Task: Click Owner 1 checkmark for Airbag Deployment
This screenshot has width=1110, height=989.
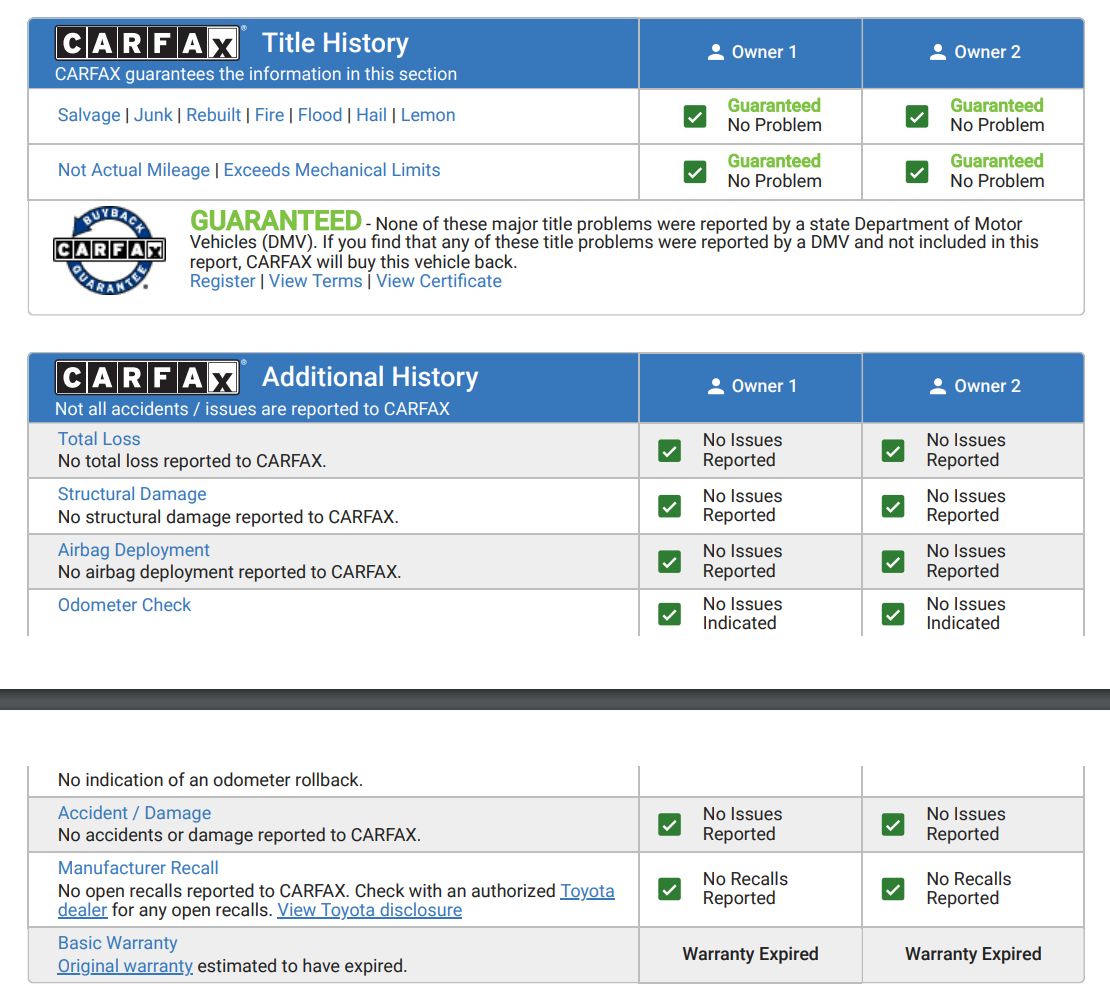Action: (670, 562)
